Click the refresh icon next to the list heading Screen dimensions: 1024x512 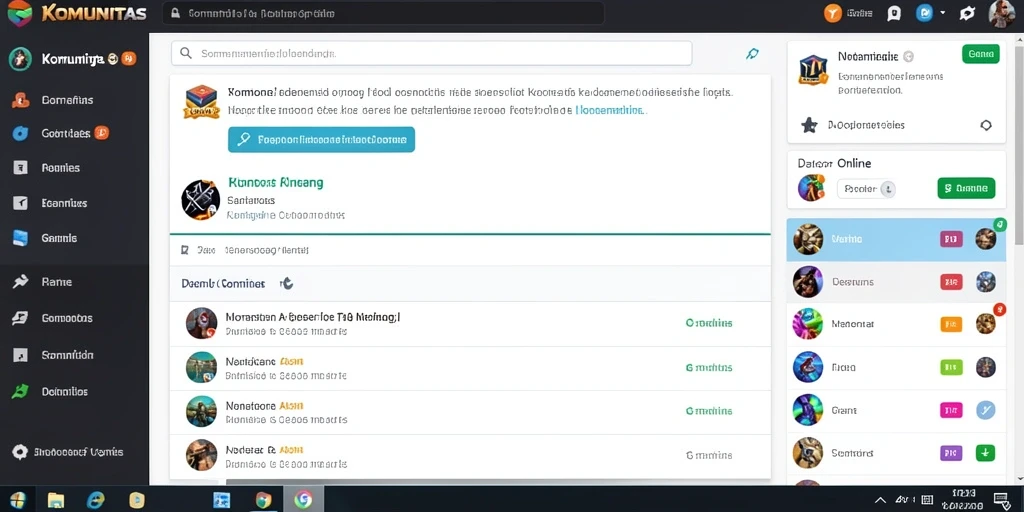tap(287, 283)
